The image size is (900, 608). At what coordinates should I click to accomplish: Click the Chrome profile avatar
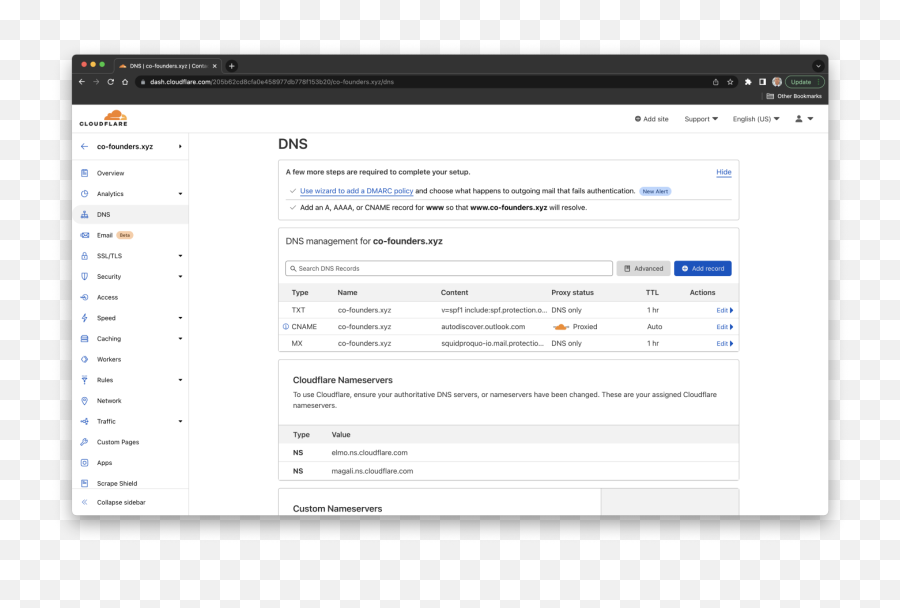777,82
